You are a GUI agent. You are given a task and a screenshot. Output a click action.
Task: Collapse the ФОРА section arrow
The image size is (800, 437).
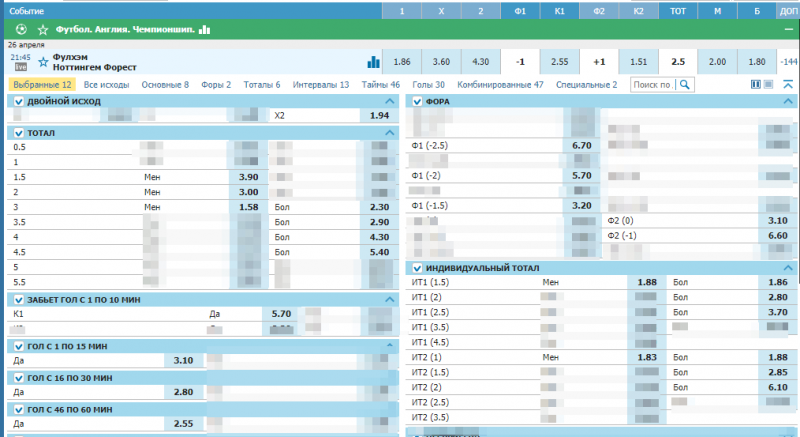(788, 102)
